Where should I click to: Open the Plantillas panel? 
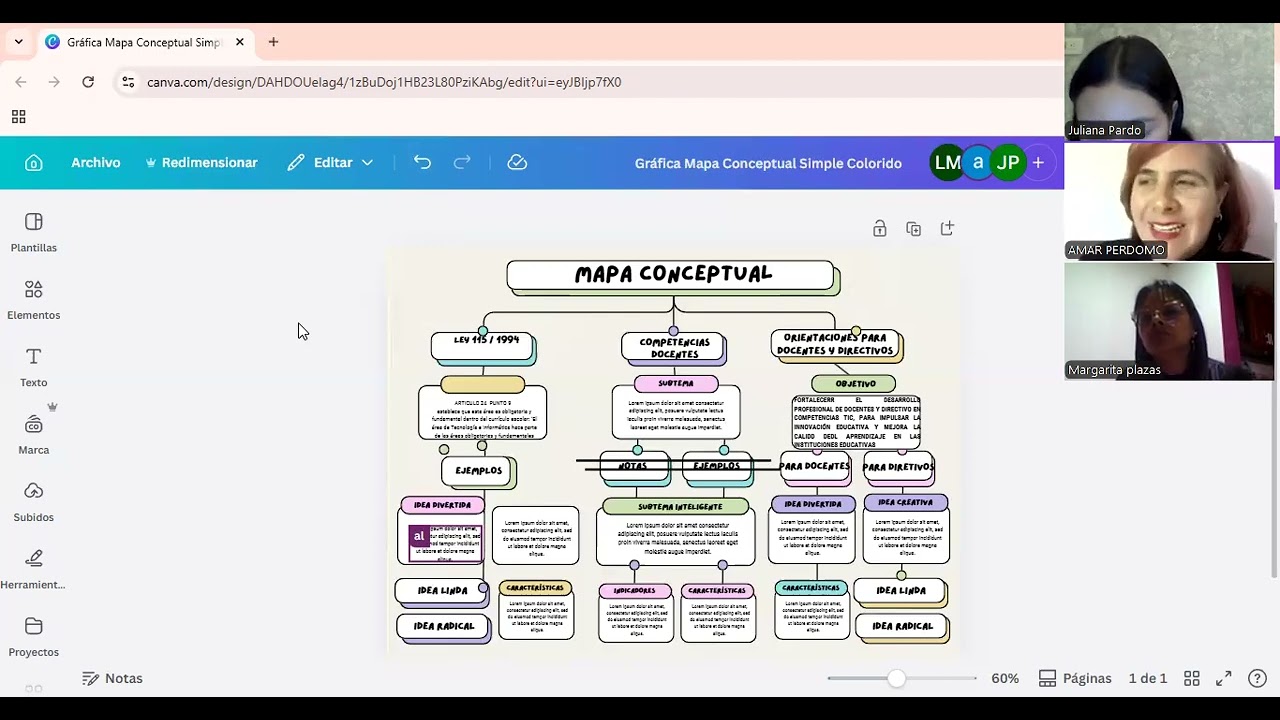(x=33, y=232)
